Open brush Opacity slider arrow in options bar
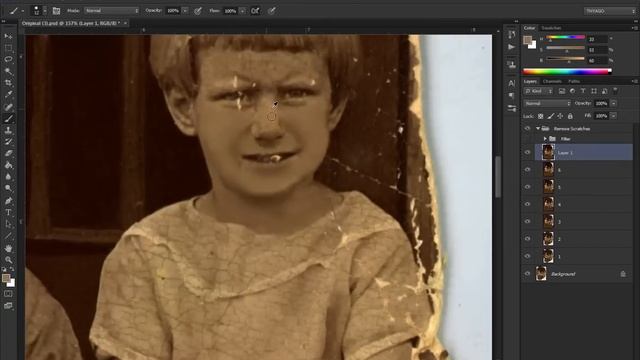 [185, 11]
